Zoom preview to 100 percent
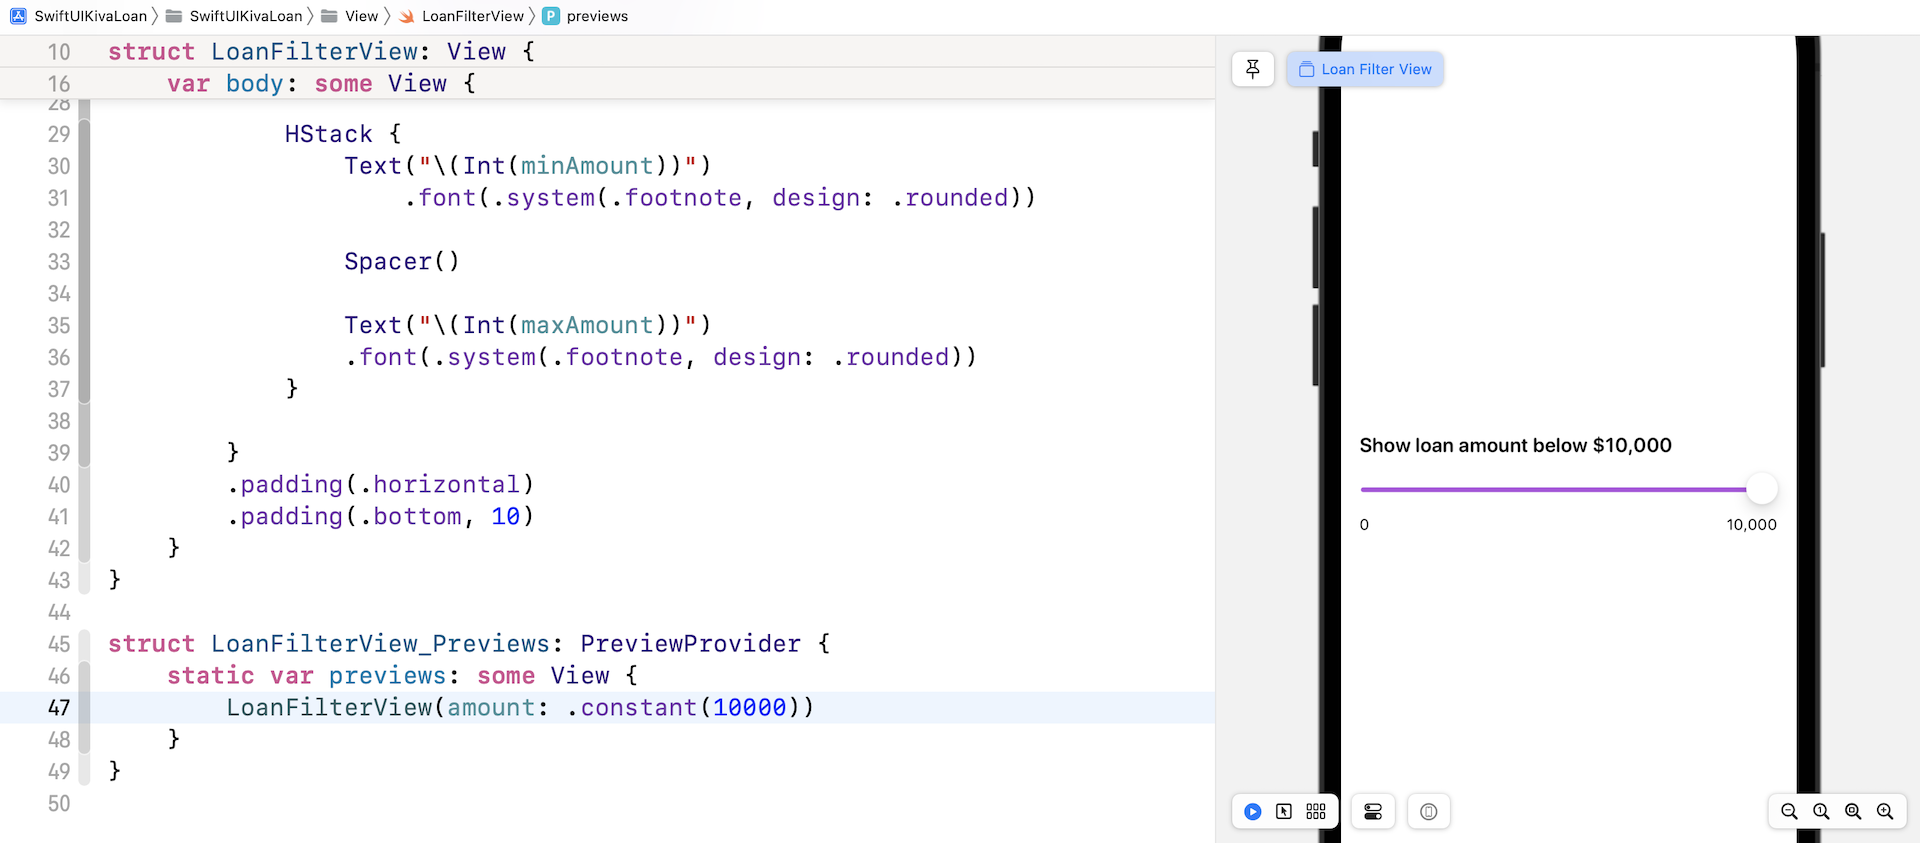The image size is (1920, 843). (x=1821, y=812)
